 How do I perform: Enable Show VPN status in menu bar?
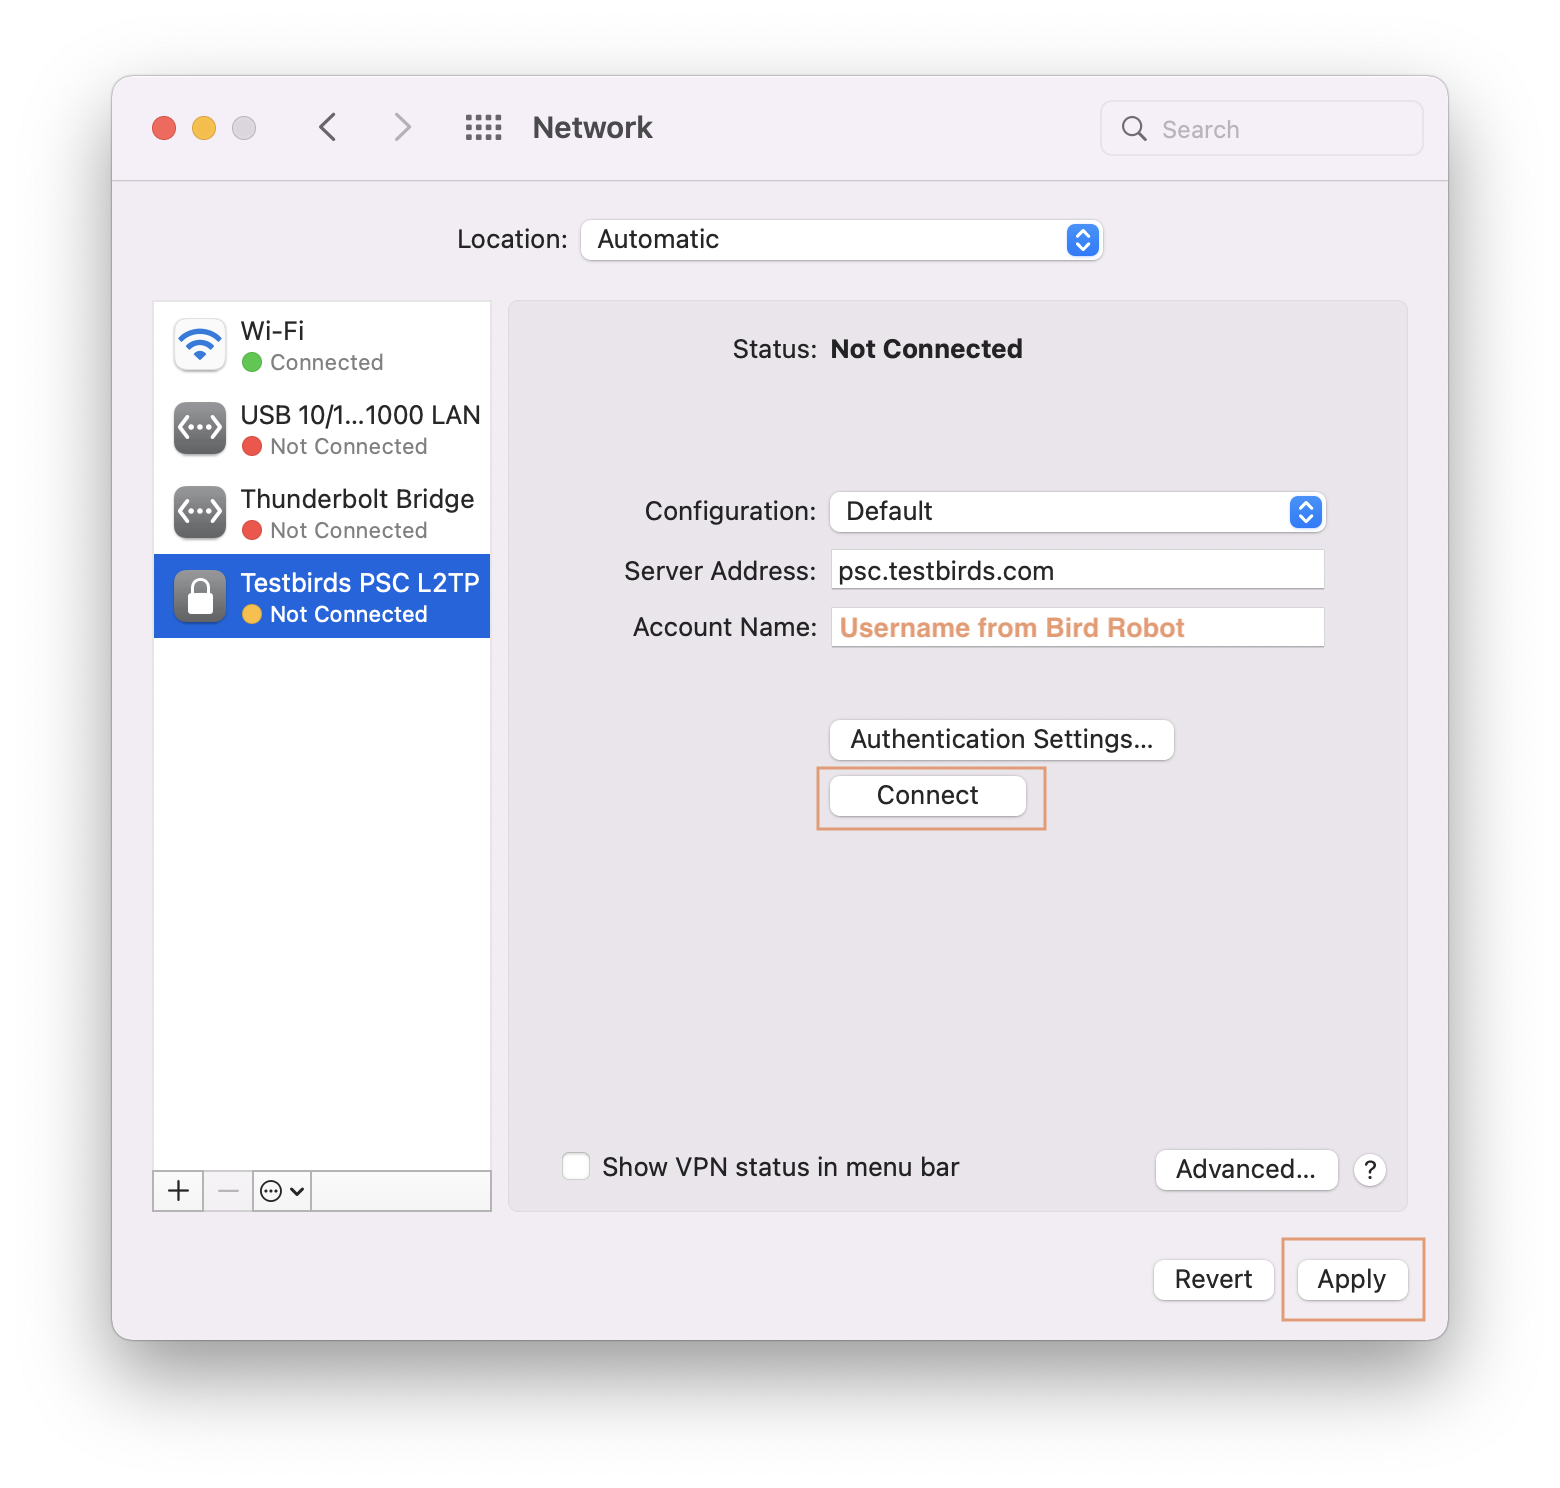pos(576,1166)
